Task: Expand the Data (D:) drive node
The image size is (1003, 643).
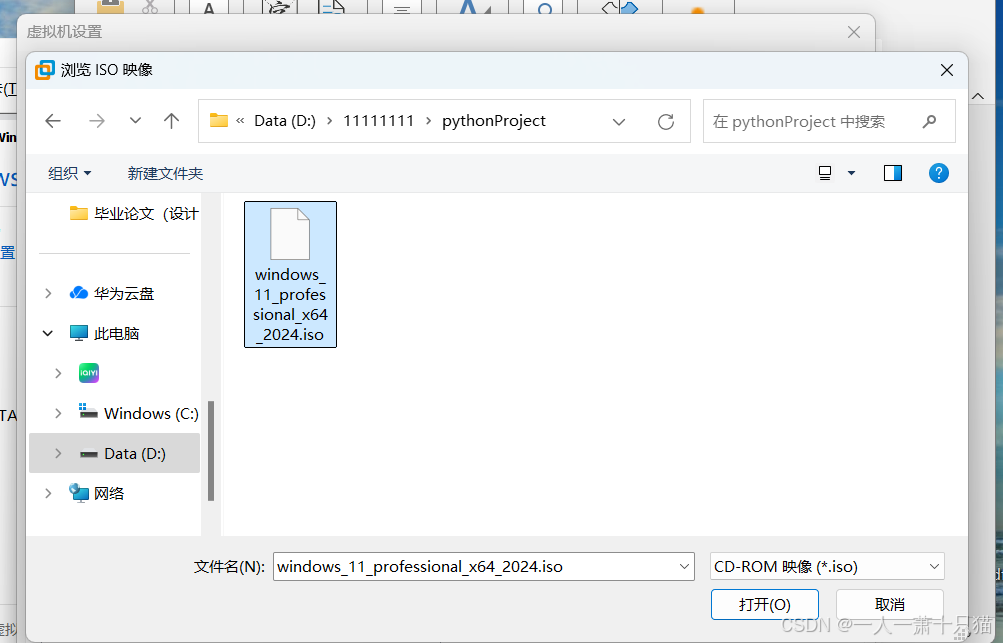Action: click(58, 453)
